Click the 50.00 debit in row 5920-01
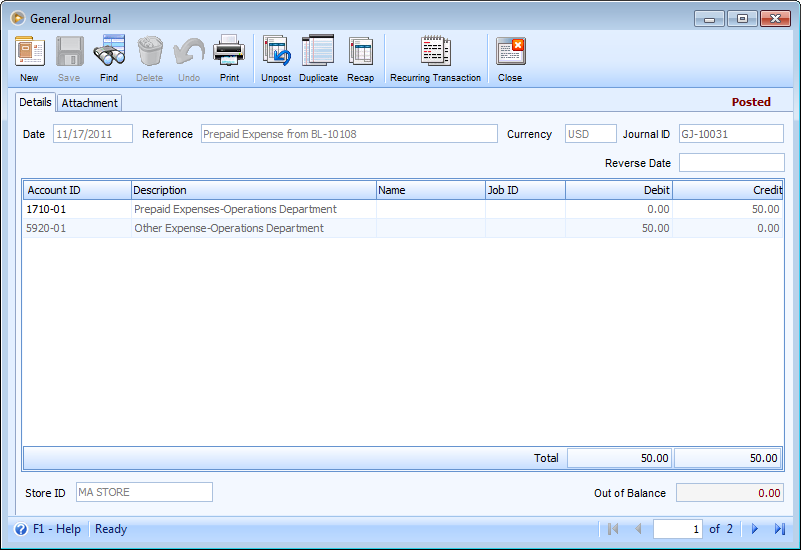The image size is (801, 550). (x=655, y=228)
